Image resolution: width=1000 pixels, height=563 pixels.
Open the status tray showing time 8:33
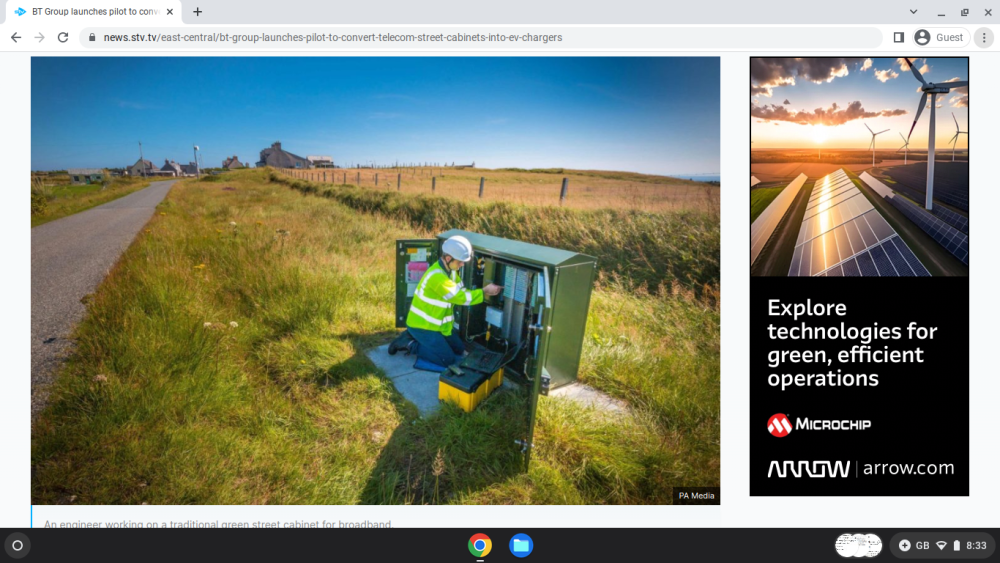[943, 545]
